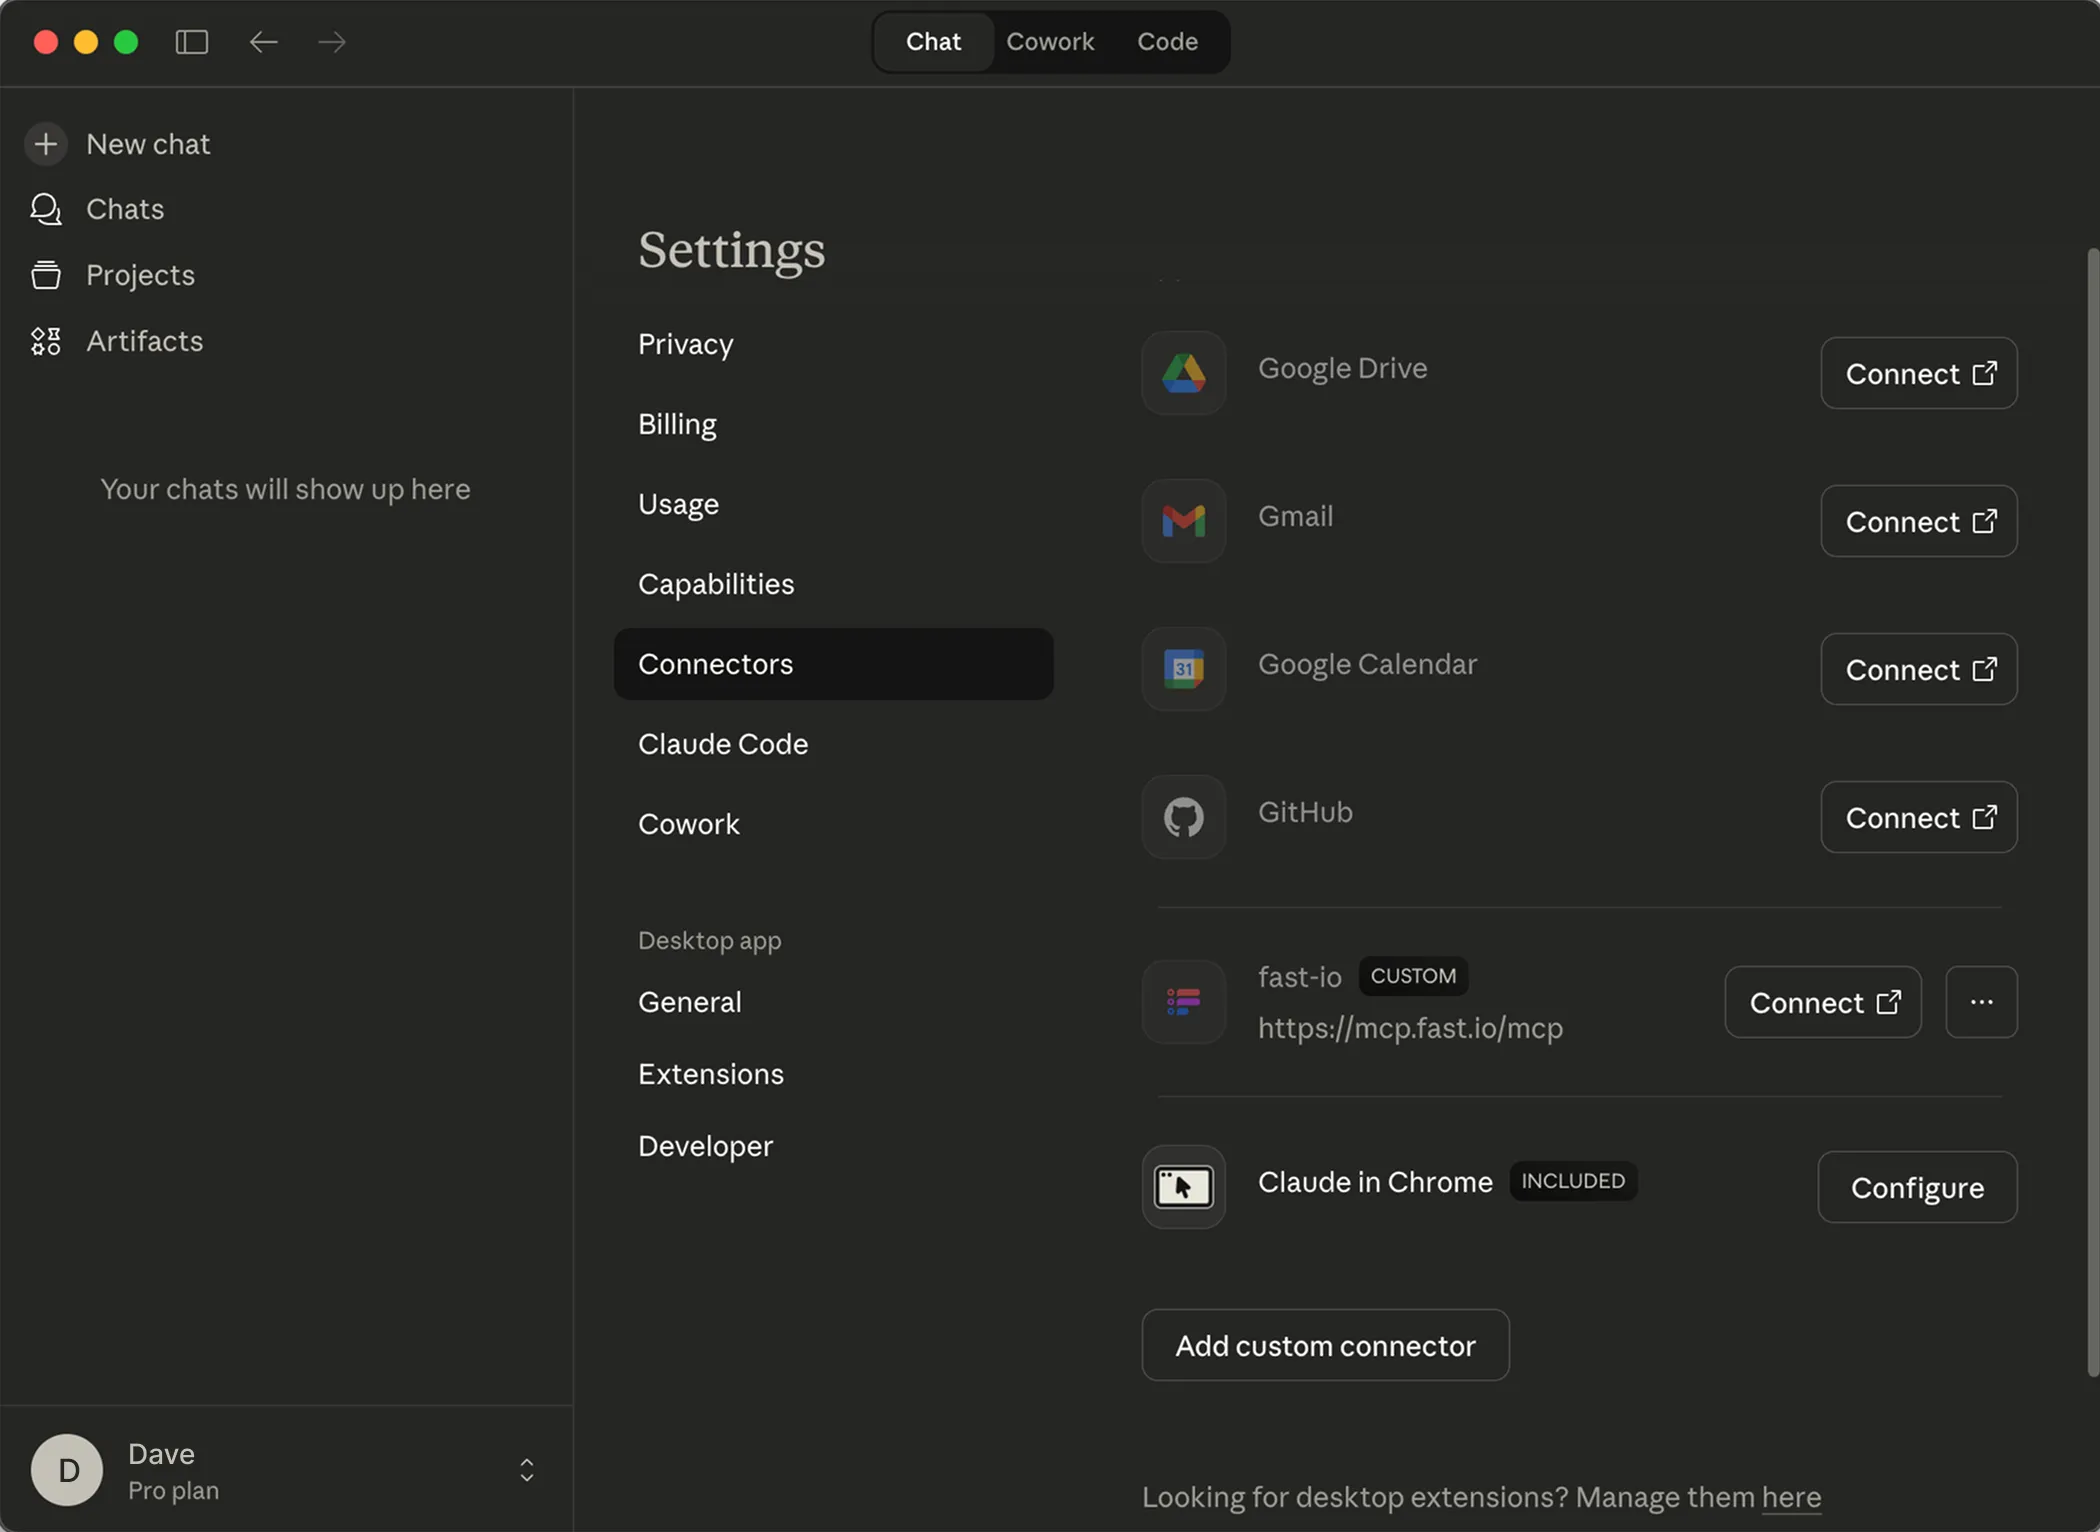Open the Projects section icon
This screenshot has height=1532, width=2100.
click(x=45, y=275)
